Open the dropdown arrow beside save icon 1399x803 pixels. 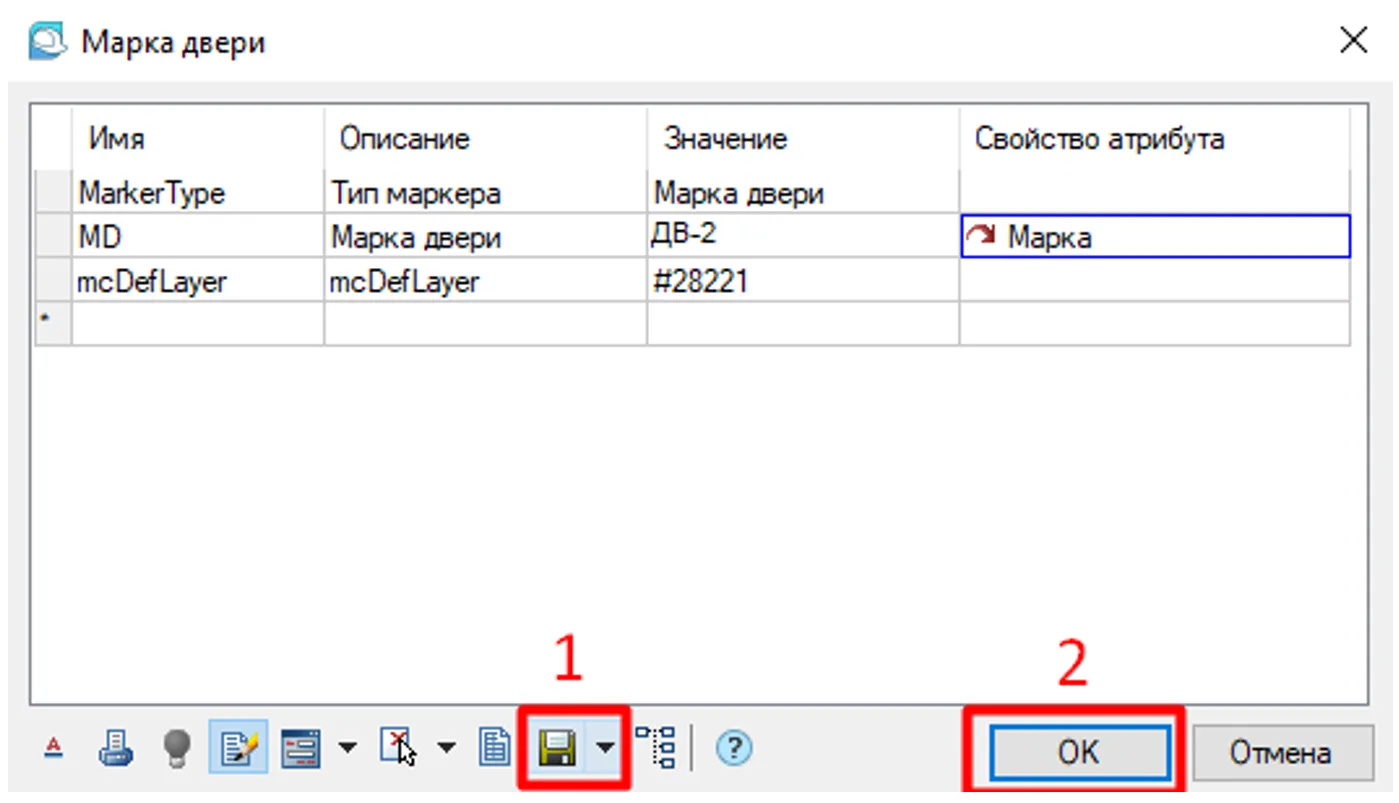(x=605, y=748)
